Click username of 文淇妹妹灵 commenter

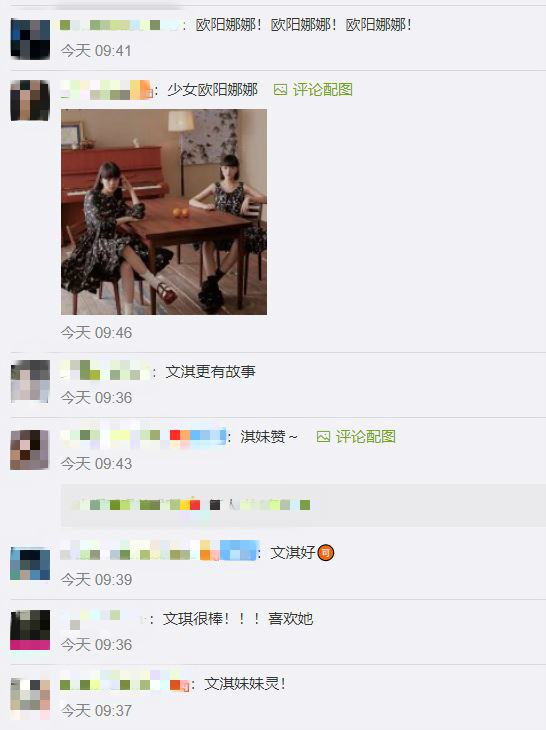coord(124,684)
